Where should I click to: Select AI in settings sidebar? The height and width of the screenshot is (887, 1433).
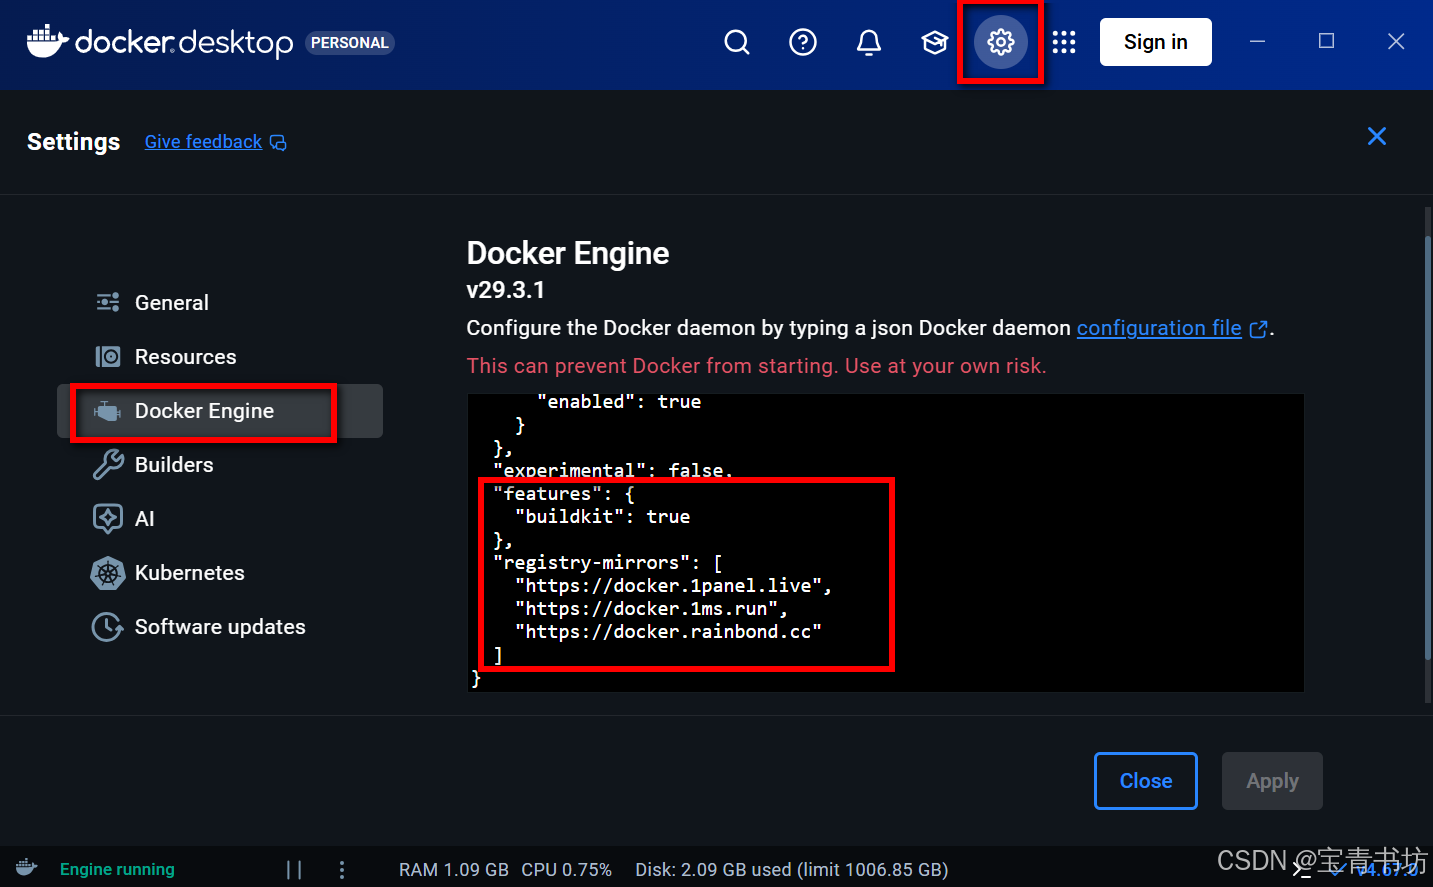point(220,519)
